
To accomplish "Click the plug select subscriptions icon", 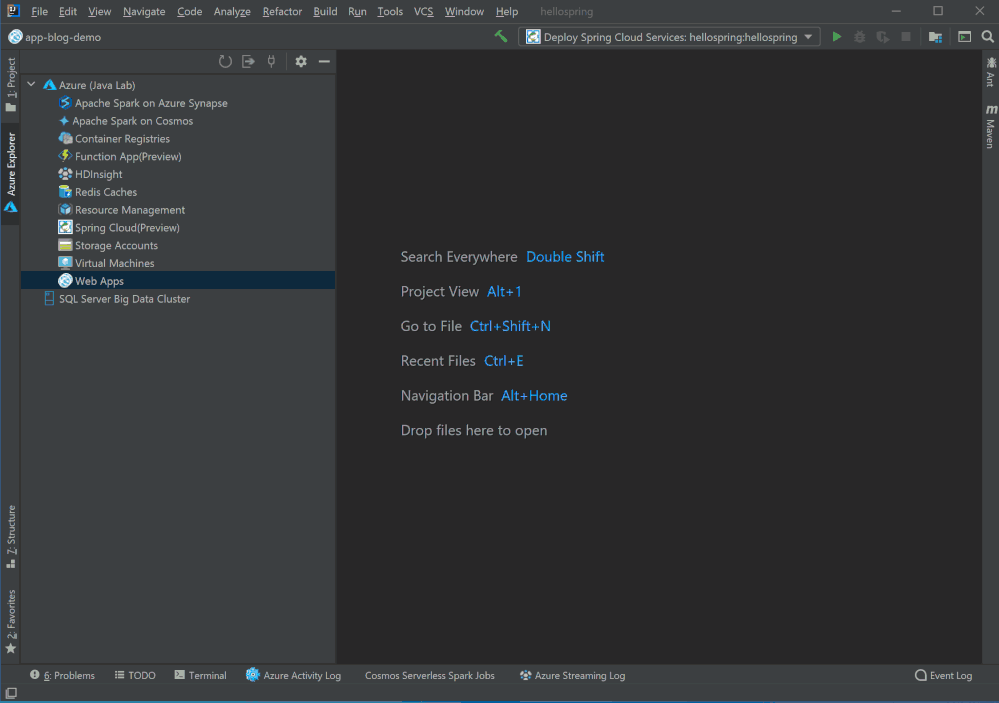I will point(271,61).
